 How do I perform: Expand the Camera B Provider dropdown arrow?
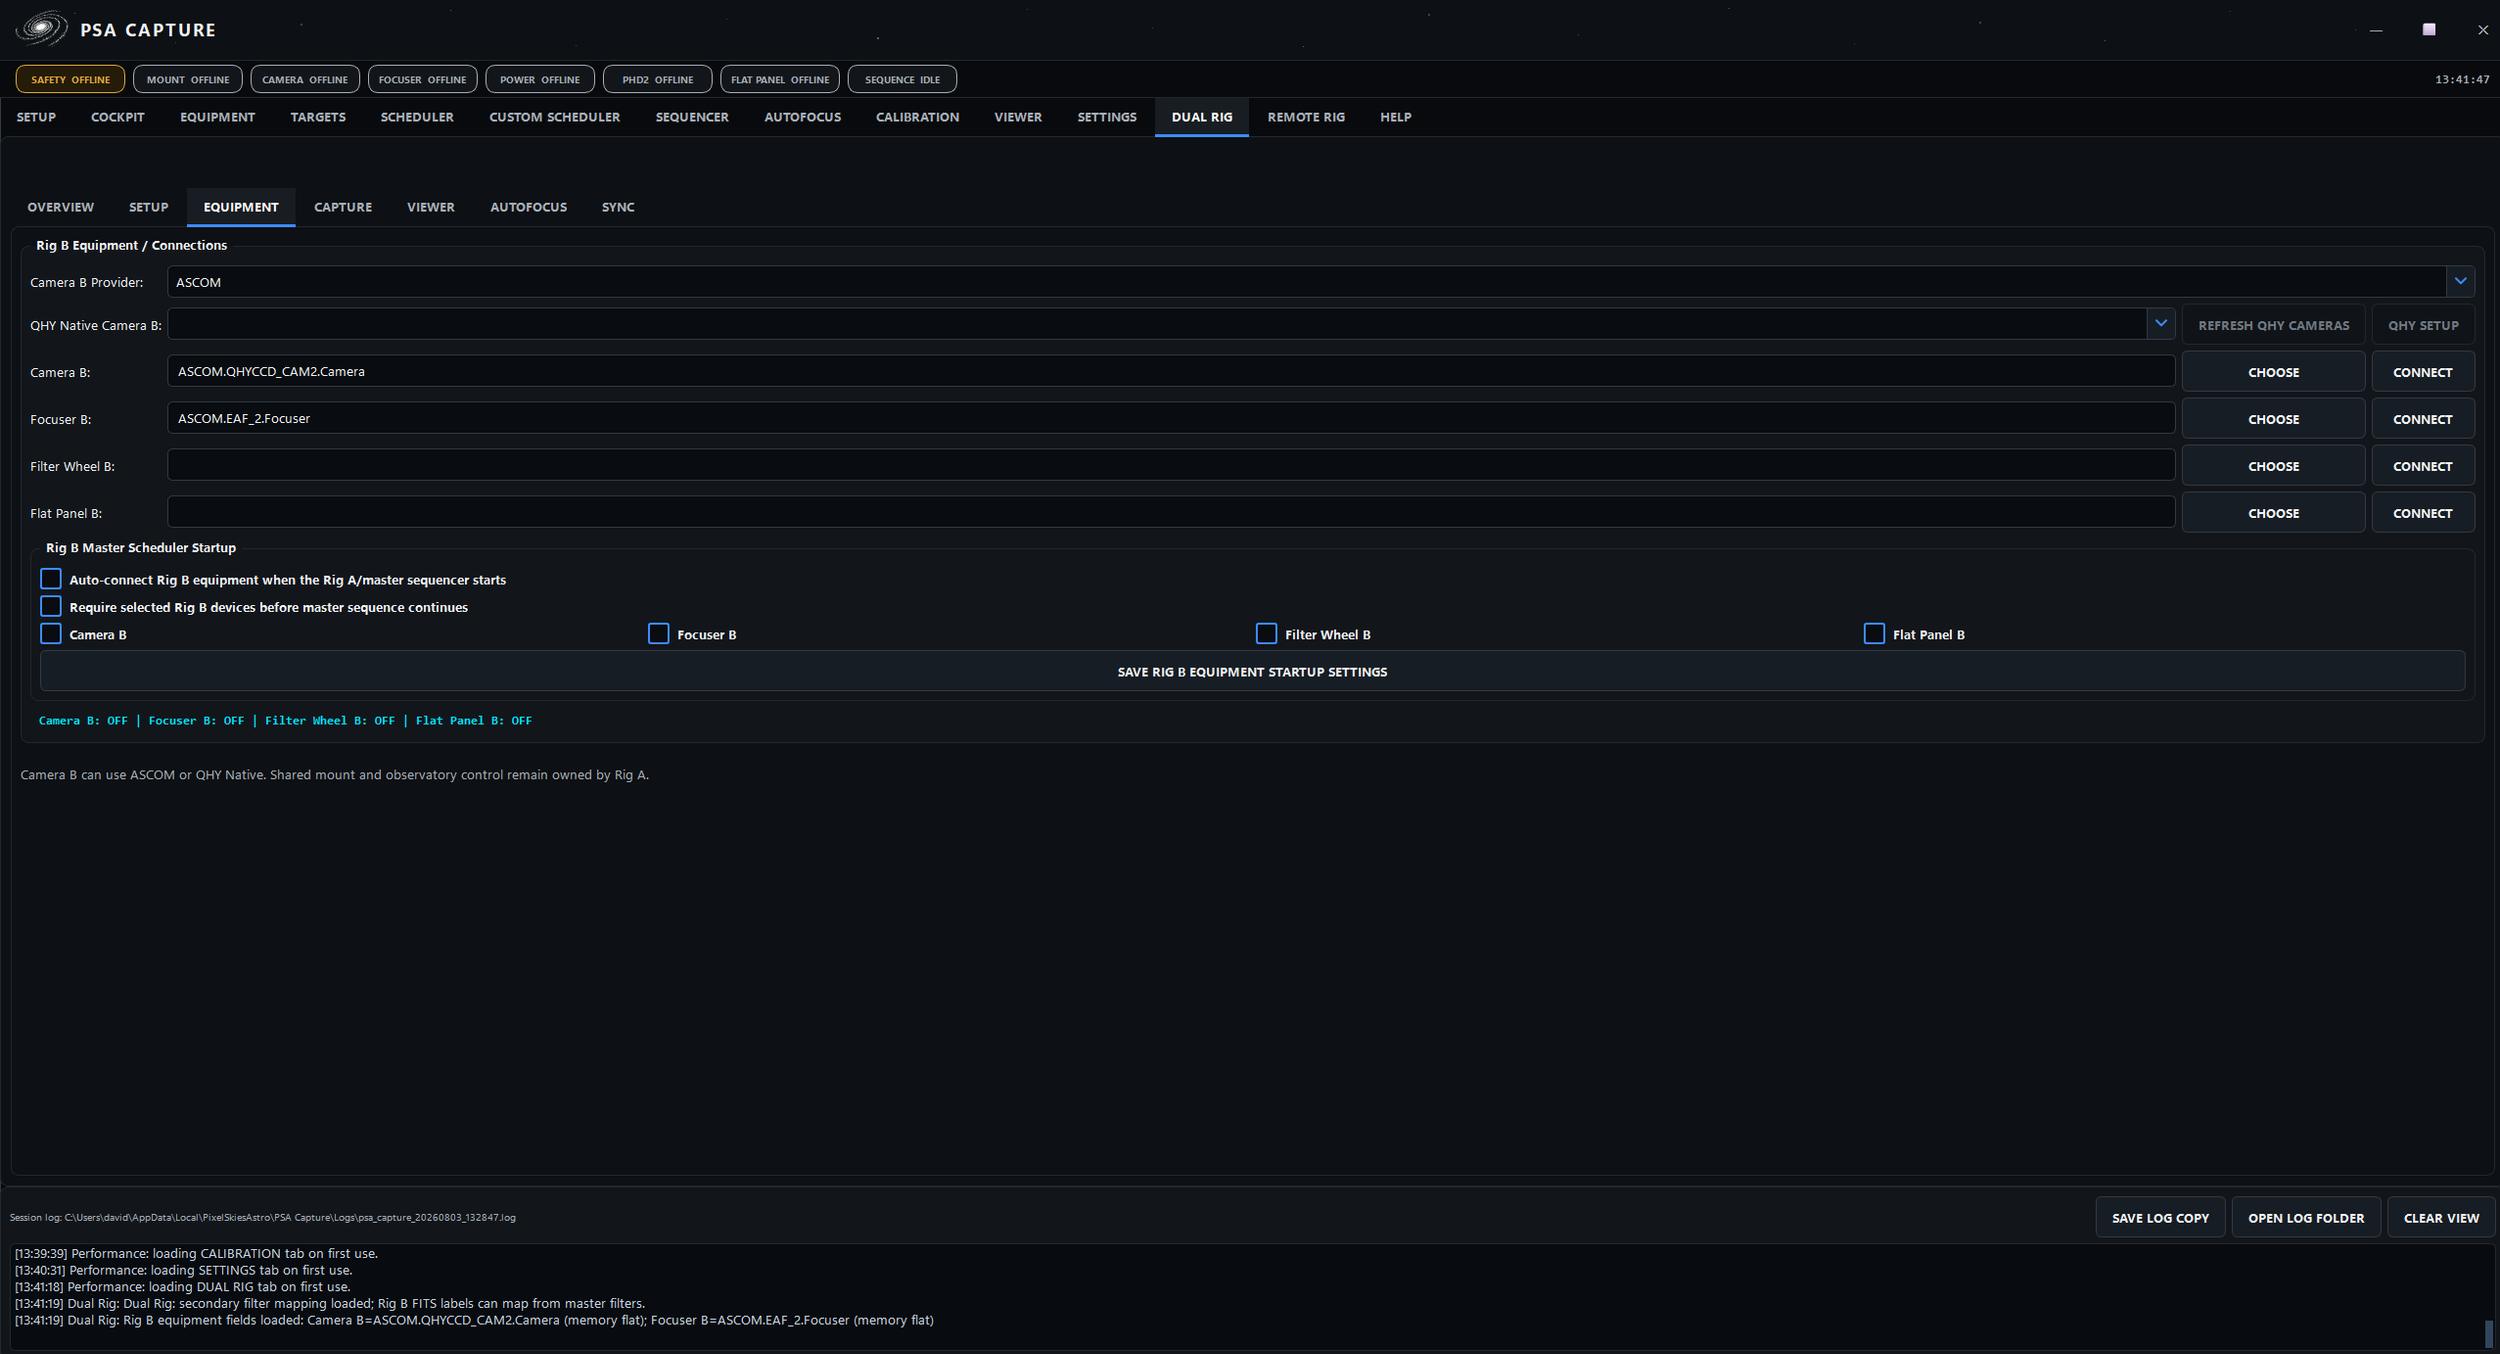[x=2460, y=282]
